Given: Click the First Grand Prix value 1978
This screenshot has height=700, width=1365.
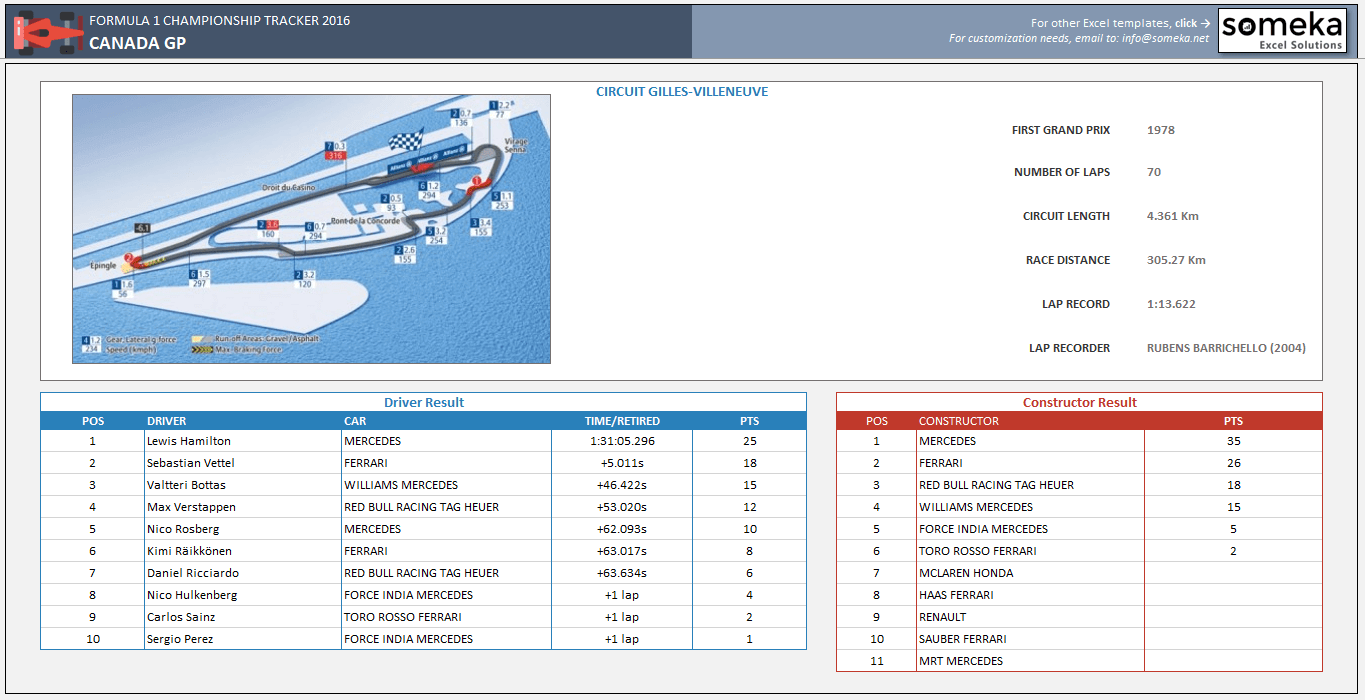Looking at the screenshot, I should tap(1161, 130).
